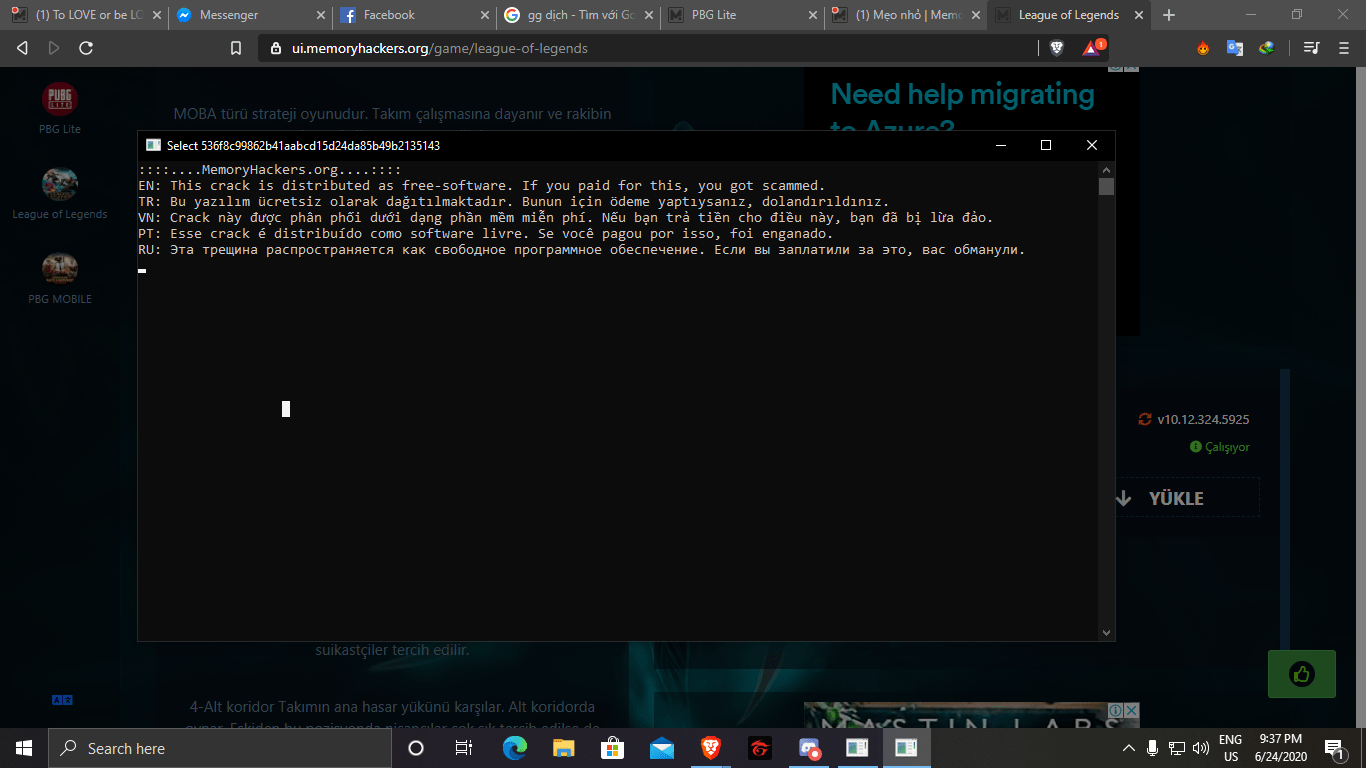This screenshot has width=1366, height=768.
Task: Open clock showing 9:37 PM
Action: tap(1280, 748)
